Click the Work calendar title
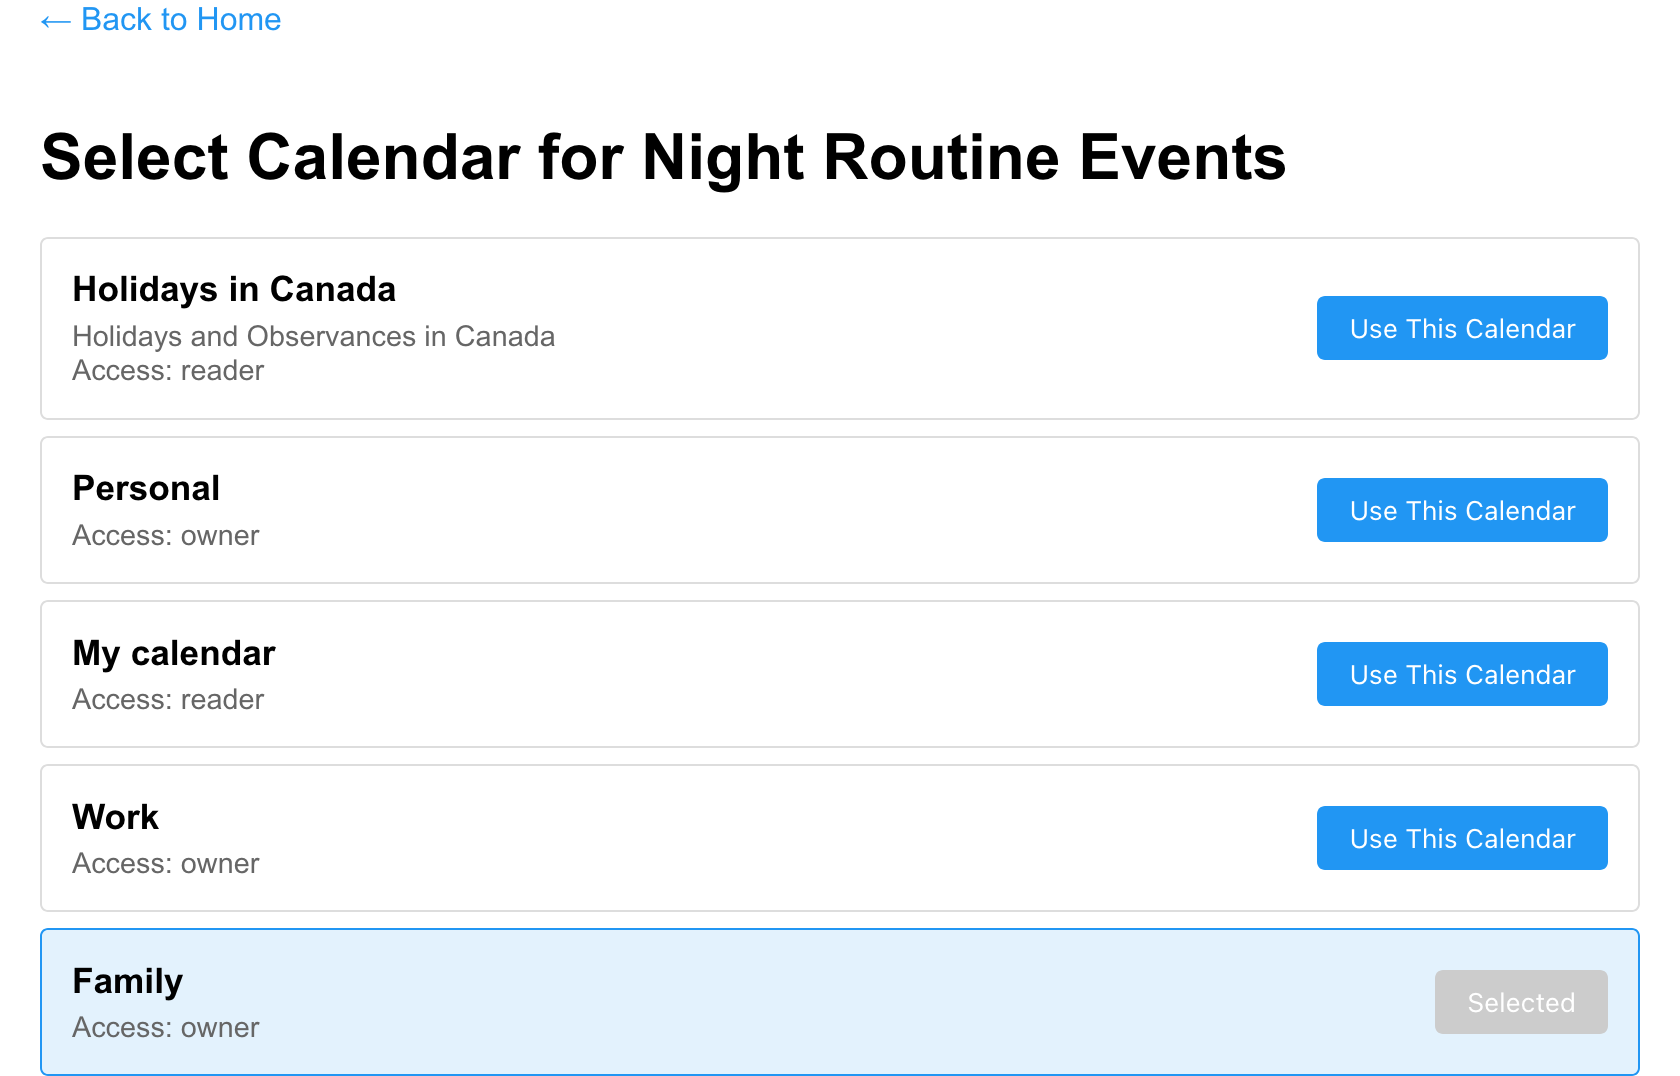Viewport: 1680px width, 1076px height. (115, 817)
